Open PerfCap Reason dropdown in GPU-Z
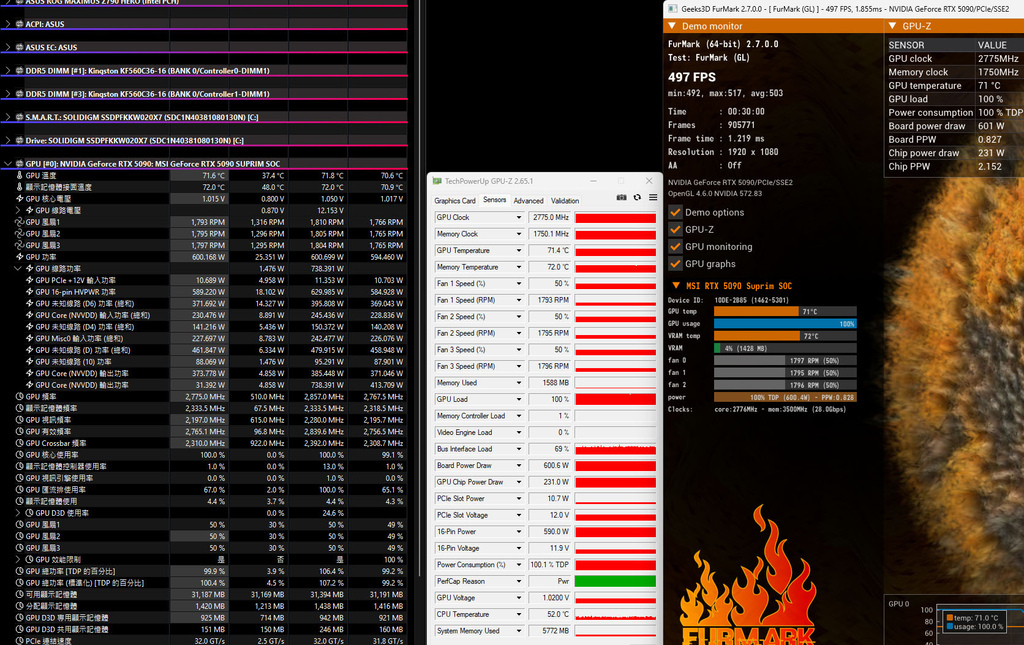Screen dimensions: 1024x645 coord(519,581)
